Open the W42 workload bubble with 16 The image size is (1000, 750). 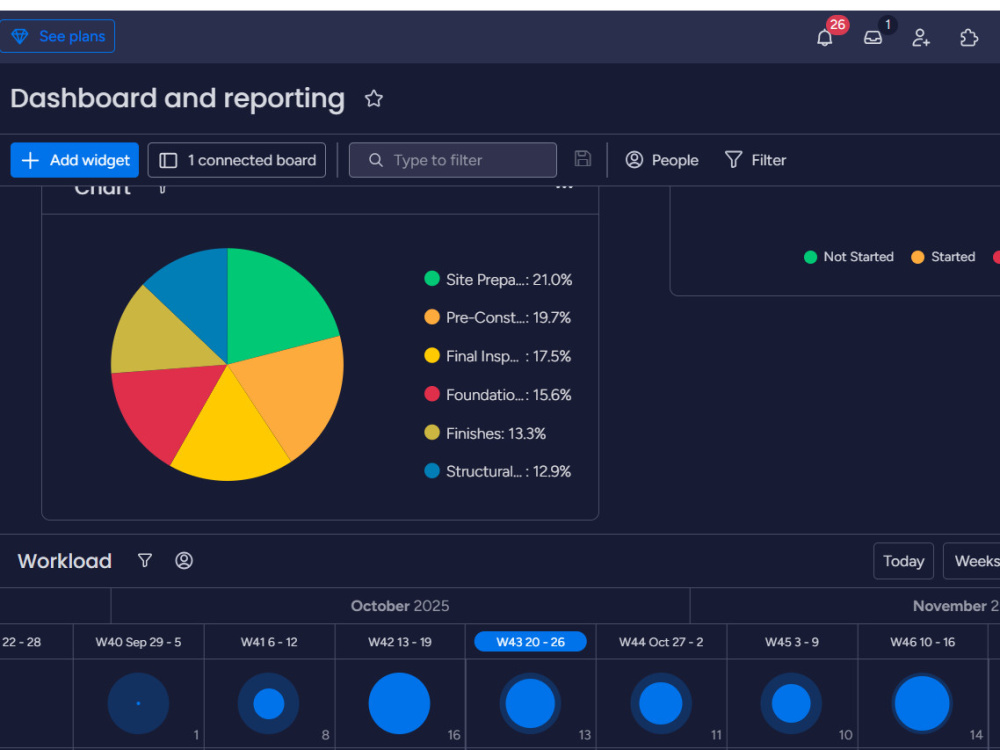(x=399, y=703)
